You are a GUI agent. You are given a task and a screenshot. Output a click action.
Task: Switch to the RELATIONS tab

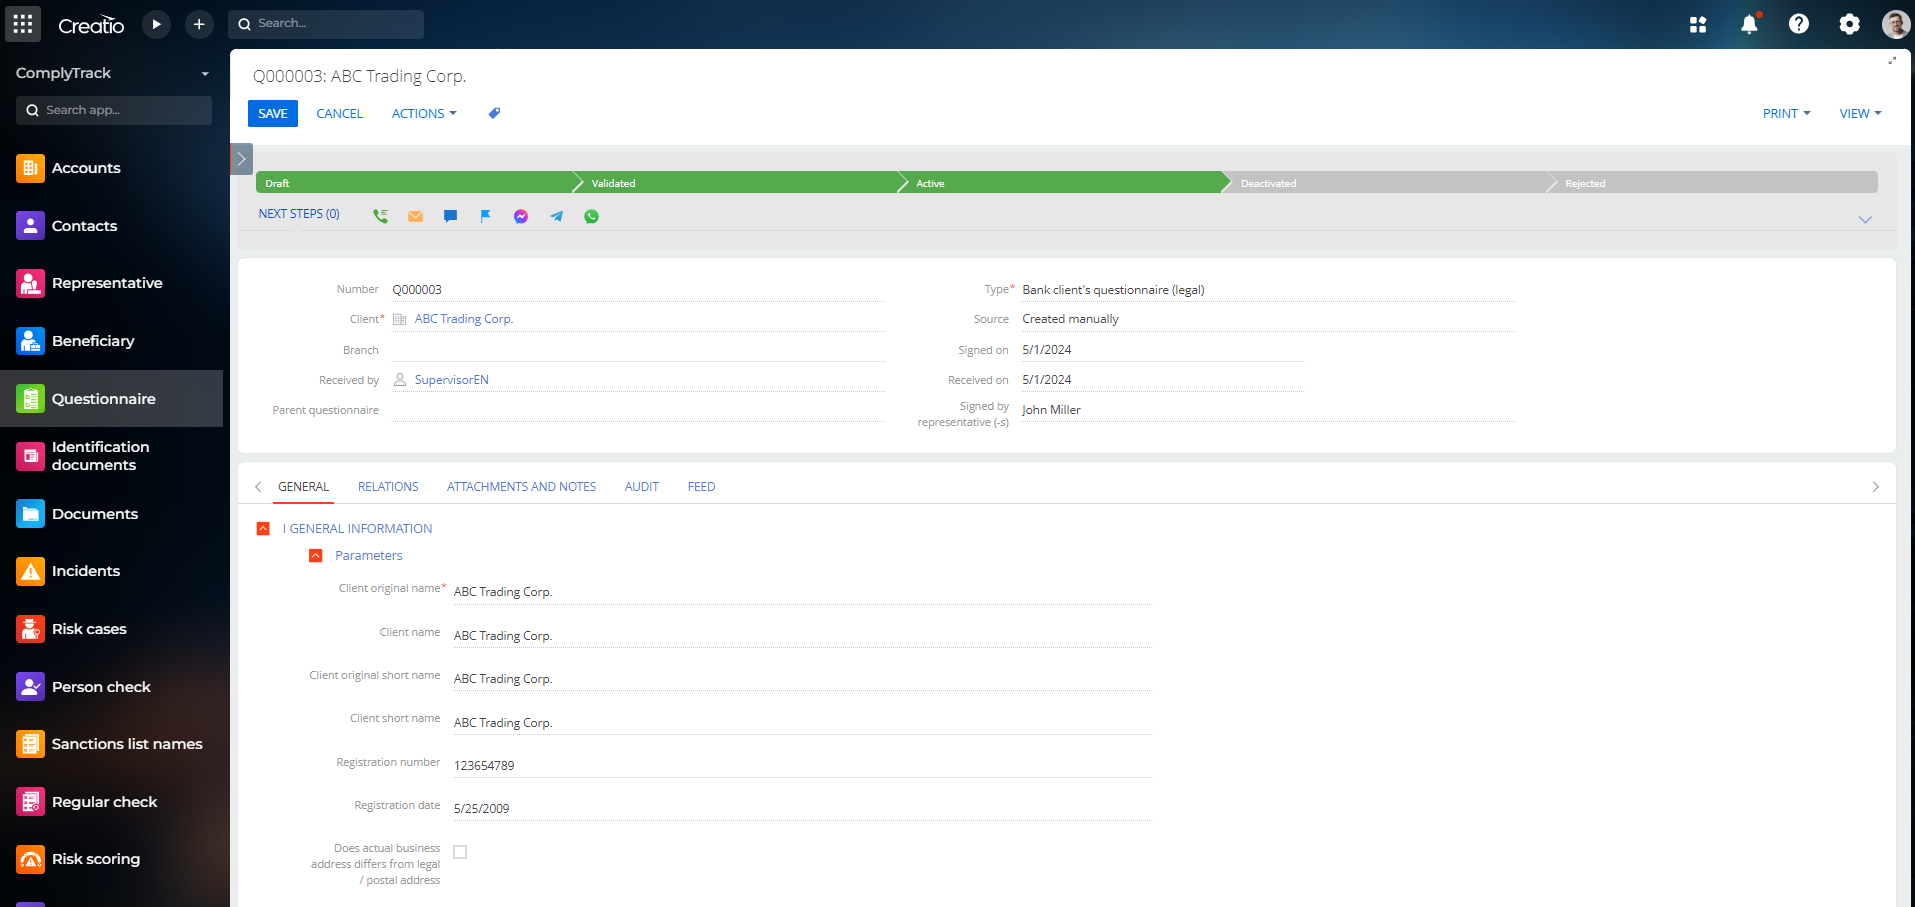coord(388,486)
